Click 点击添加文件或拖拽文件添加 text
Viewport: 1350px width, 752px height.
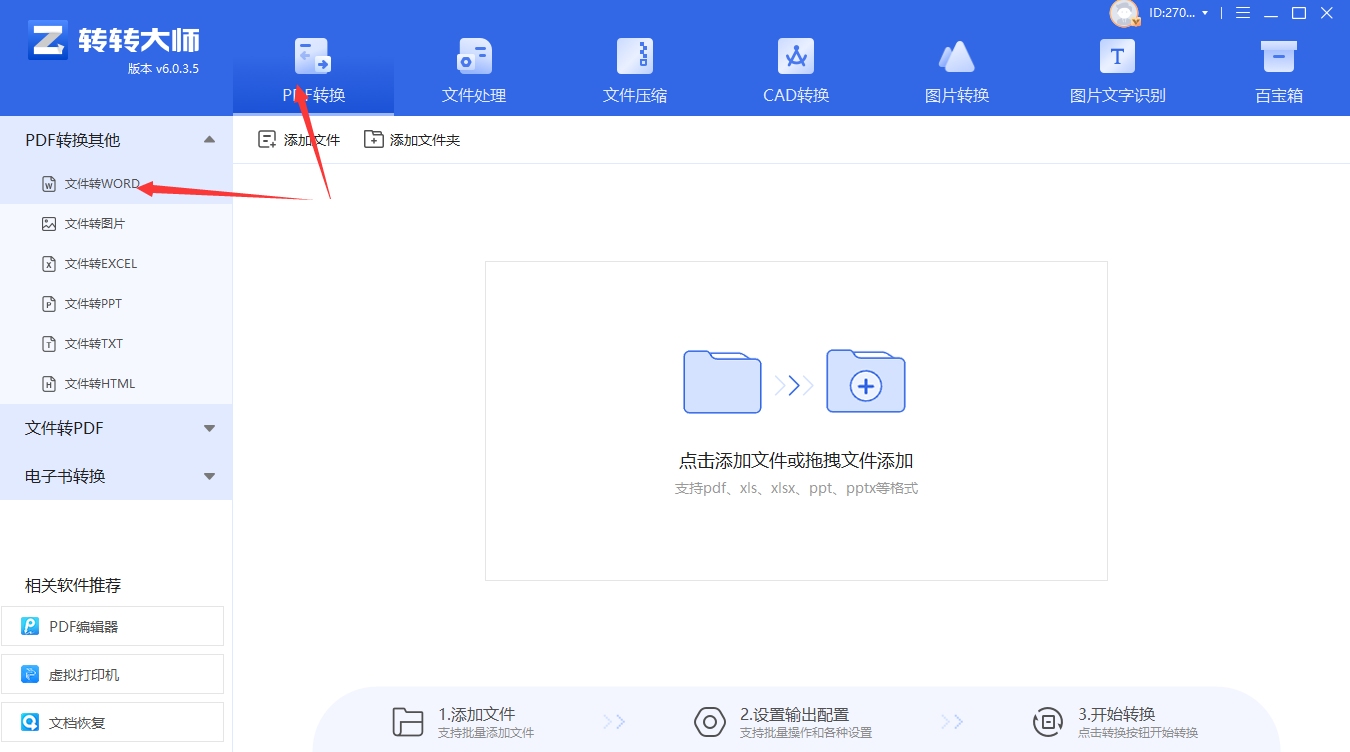796,461
